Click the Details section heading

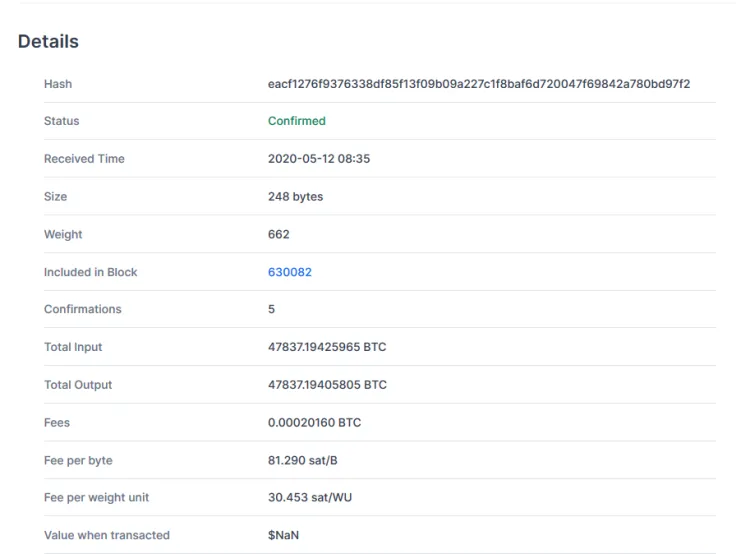(x=48, y=42)
